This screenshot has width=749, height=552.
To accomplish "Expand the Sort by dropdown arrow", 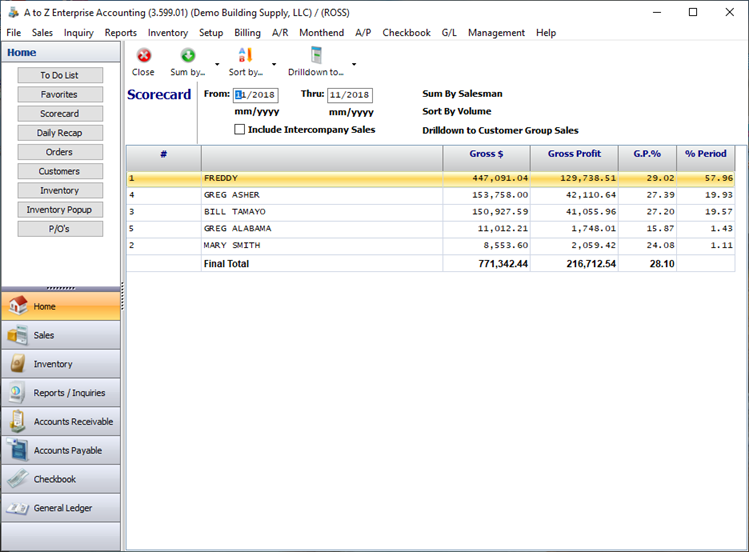I will click(274, 65).
